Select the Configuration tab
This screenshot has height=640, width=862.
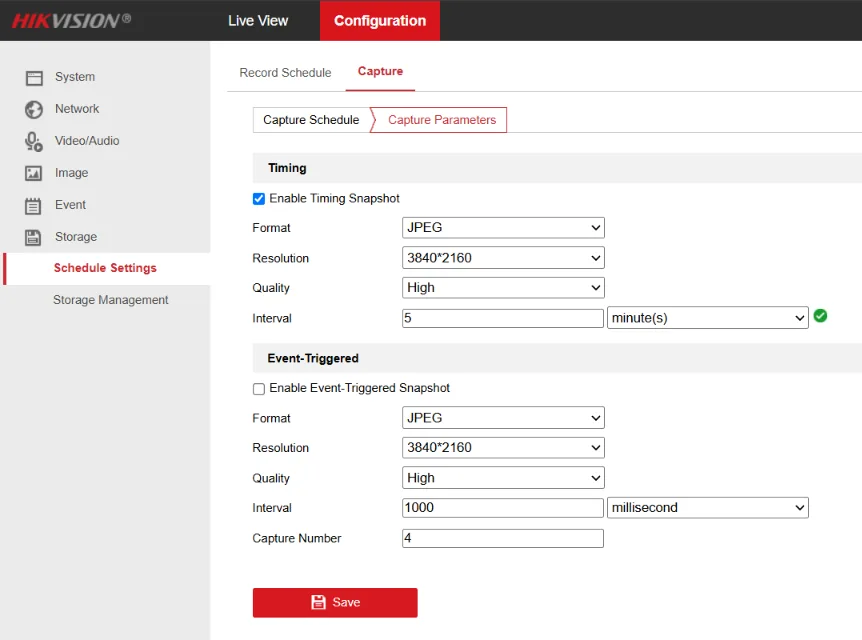pos(380,20)
